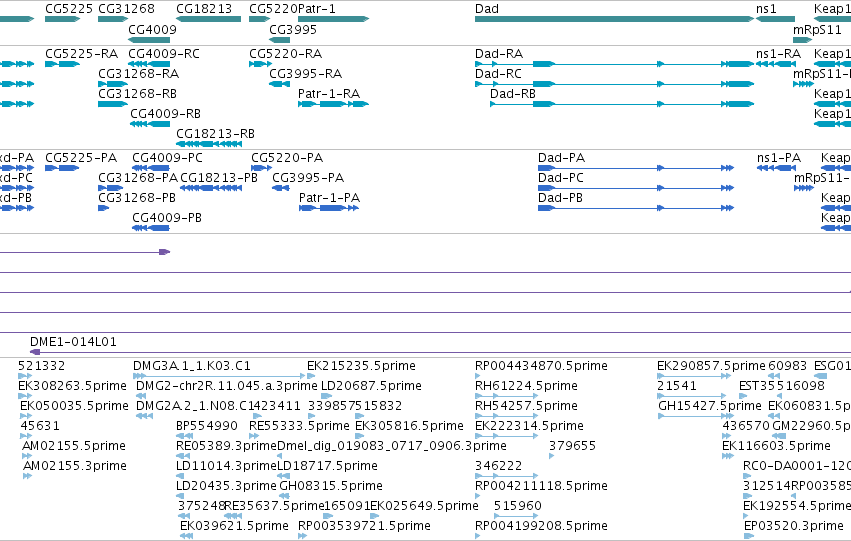Viewport: 851px width, 541px height.
Task: Click the EP03520.3prime EST label
Action: pyautogui.click(x=793, y=526)
